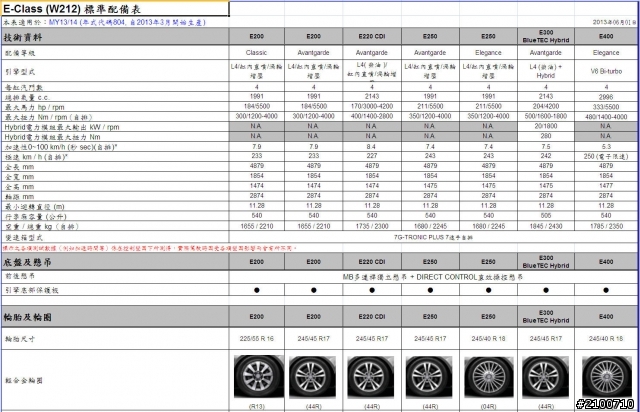Click the 8.4 acceleration value

[x=372, y=147]
